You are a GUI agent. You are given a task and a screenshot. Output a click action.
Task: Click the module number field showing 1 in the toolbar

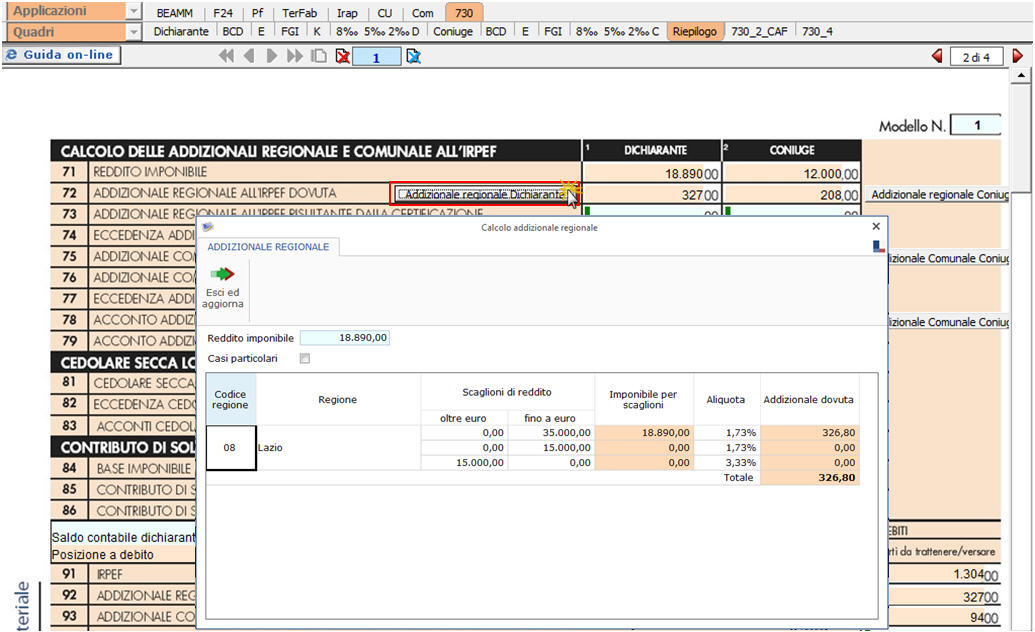tap(376, 57)
